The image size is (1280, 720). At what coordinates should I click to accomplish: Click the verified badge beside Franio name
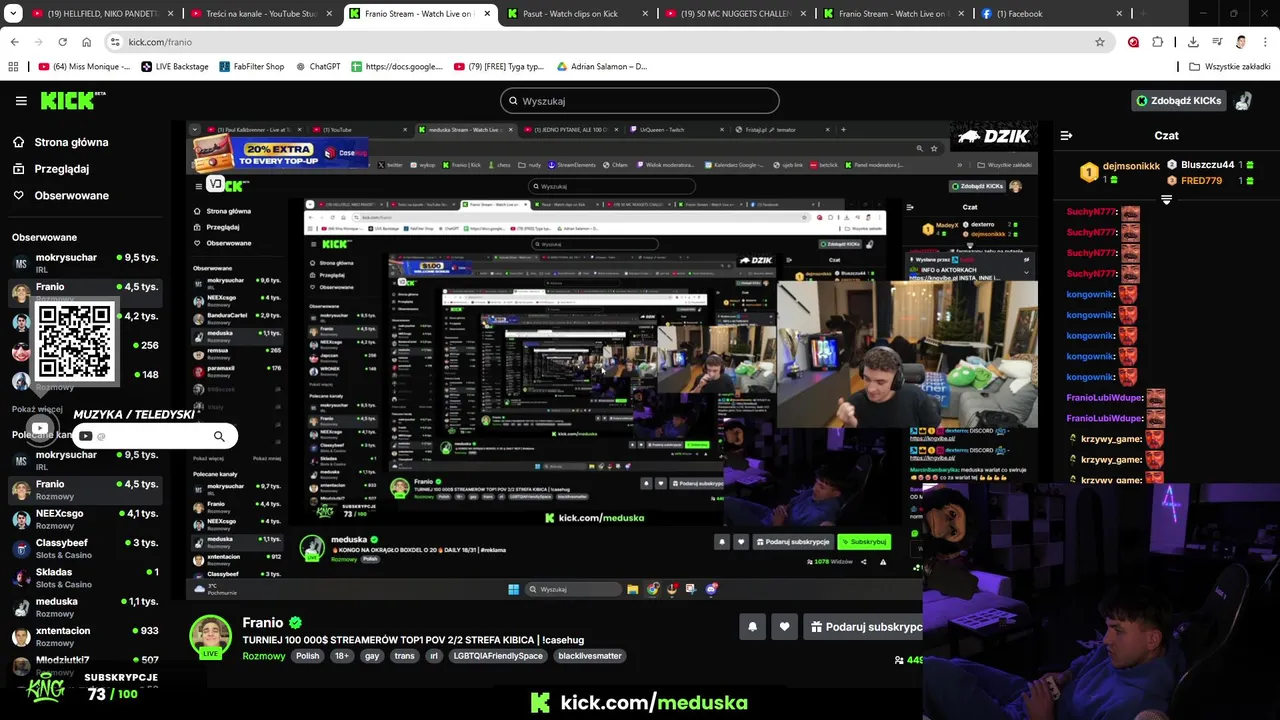click(295, 622)
